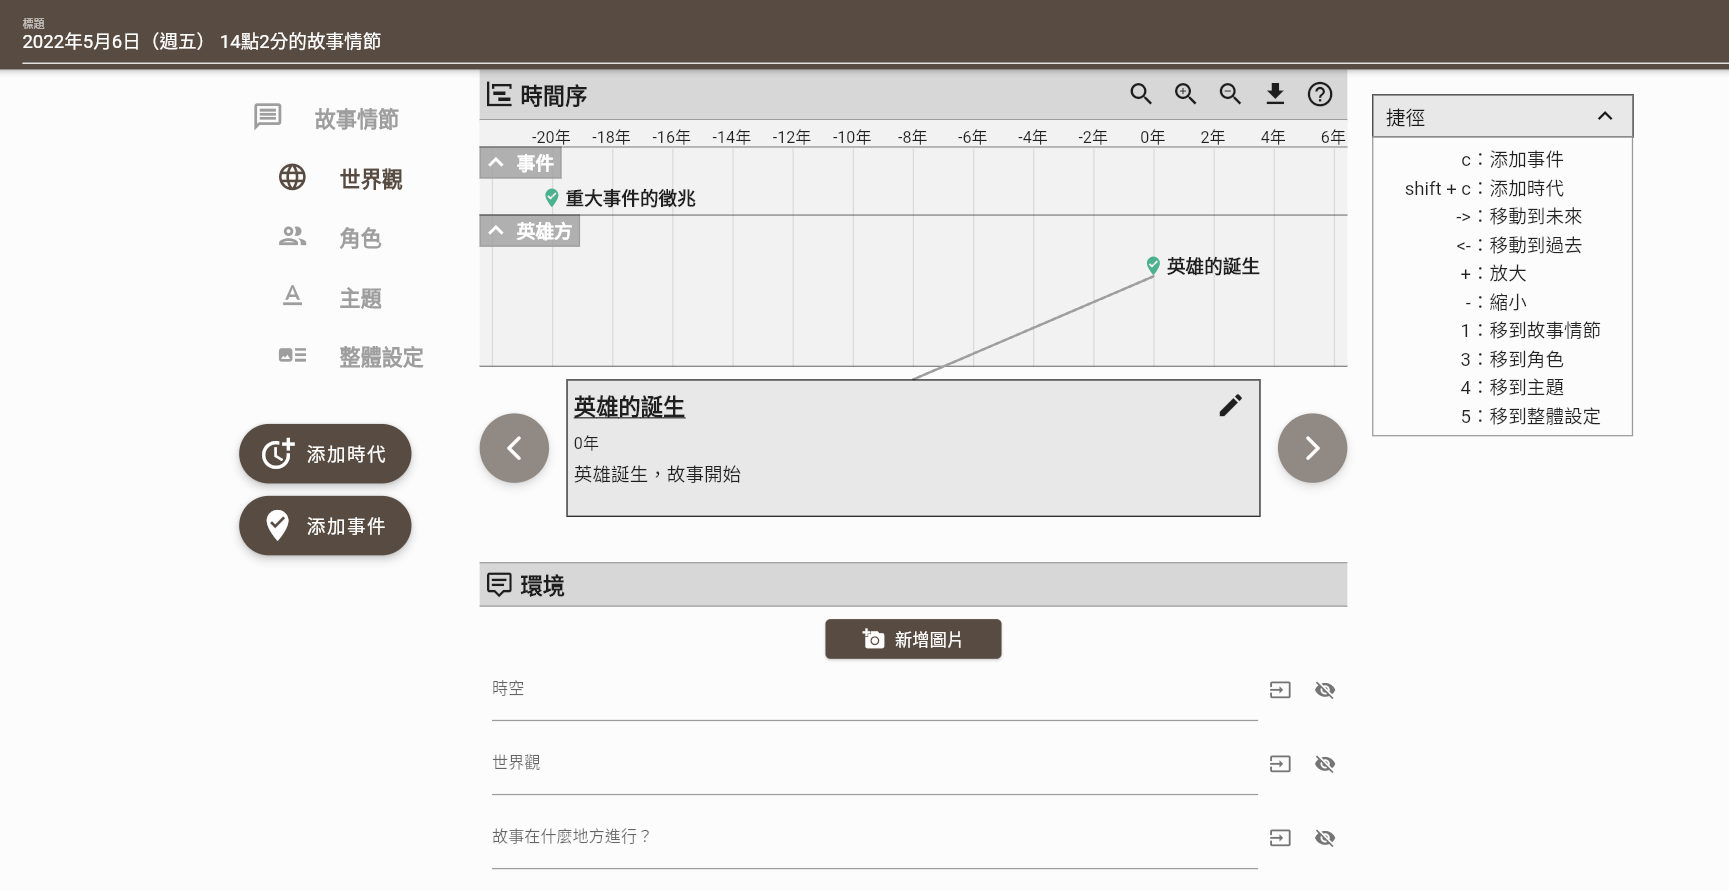Download the timeline using the download icon
1729x890 pixels.
1275,94
